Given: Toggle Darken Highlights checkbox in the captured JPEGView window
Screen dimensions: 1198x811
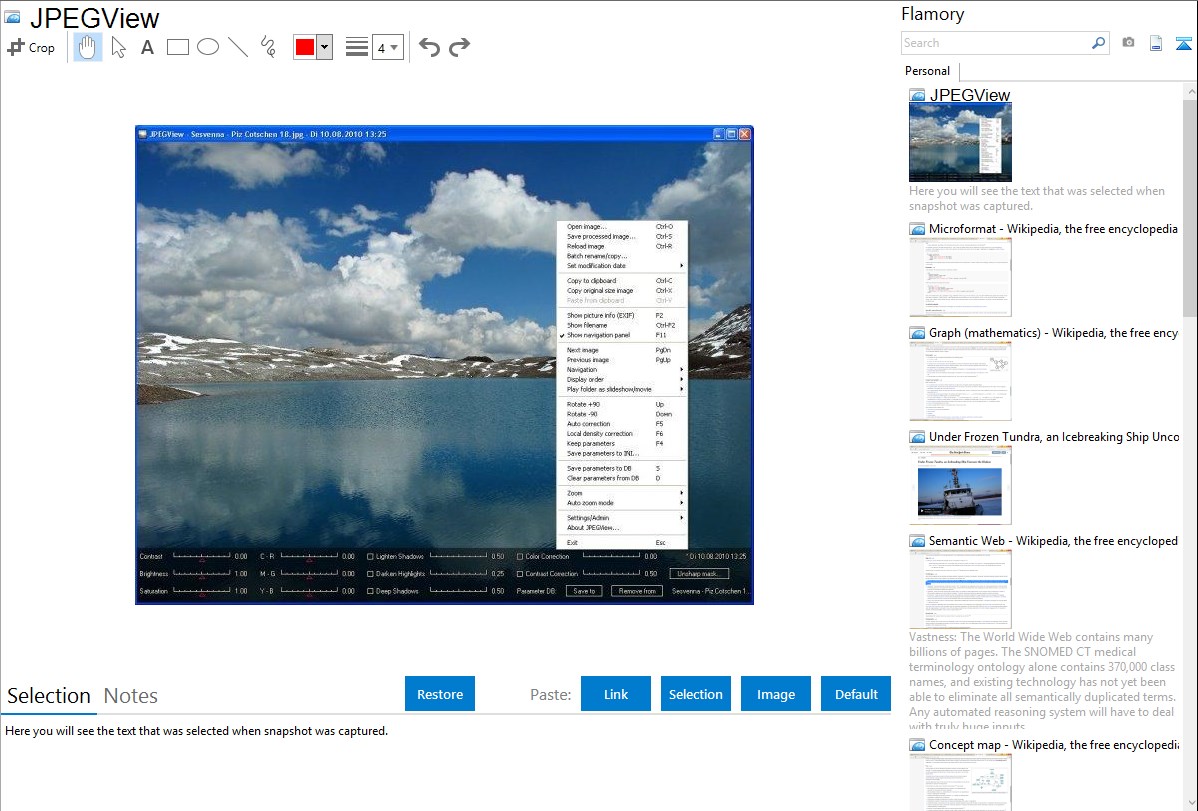Looking at the screenshot, I should click(371, 573).
